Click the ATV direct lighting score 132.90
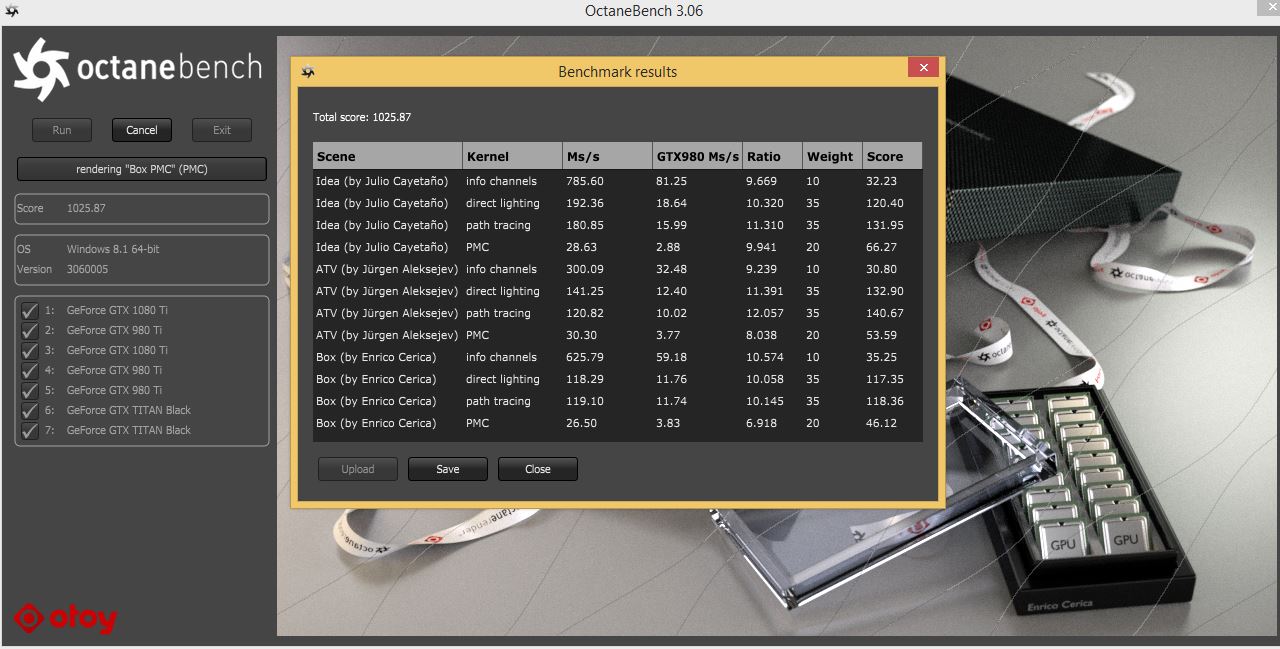The width and height of the screenshot is (1280, 649). pyautogui.click(x=885, y=291)
